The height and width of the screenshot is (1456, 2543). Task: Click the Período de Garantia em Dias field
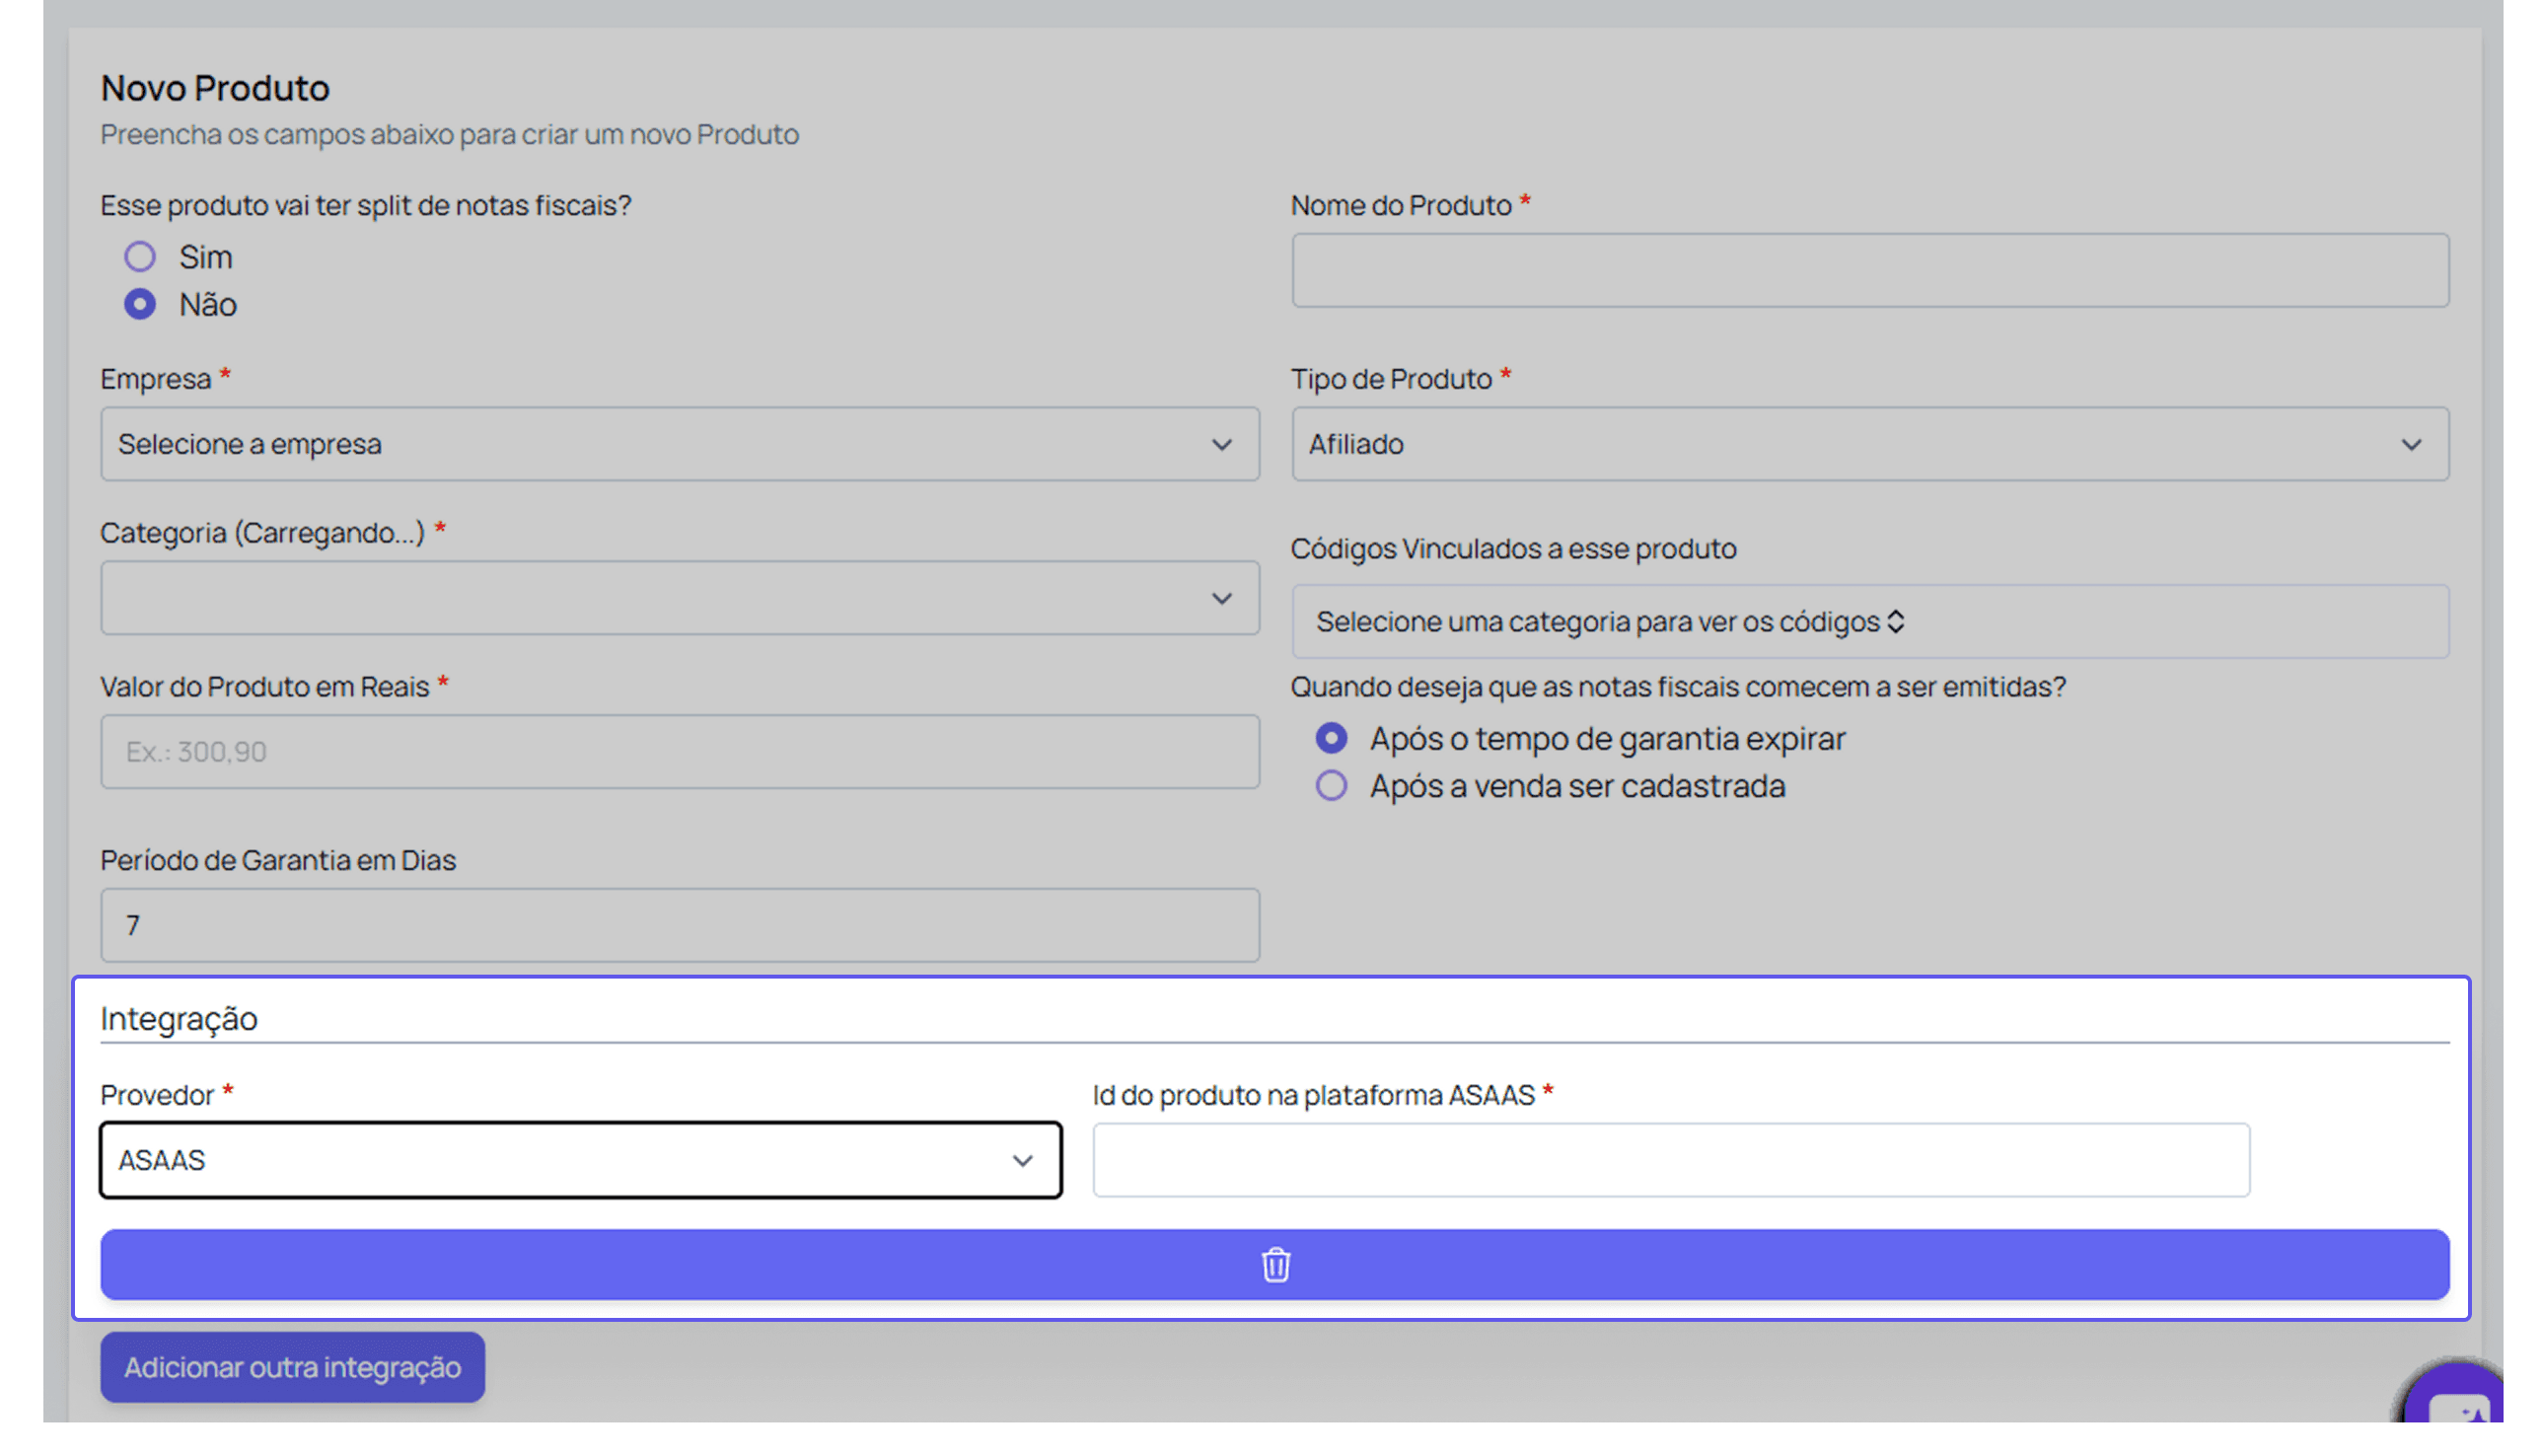[x=679, y=926]
